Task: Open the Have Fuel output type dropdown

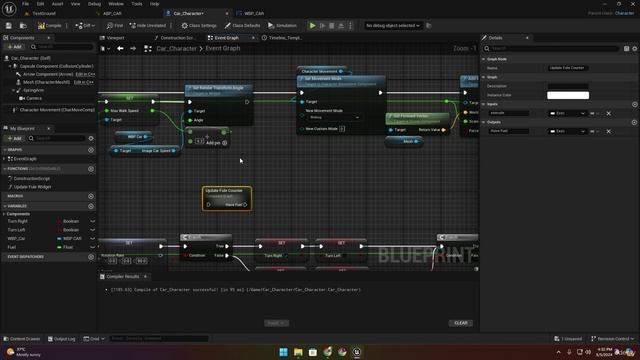Action: pyautogui.click(x=568, y=131)
